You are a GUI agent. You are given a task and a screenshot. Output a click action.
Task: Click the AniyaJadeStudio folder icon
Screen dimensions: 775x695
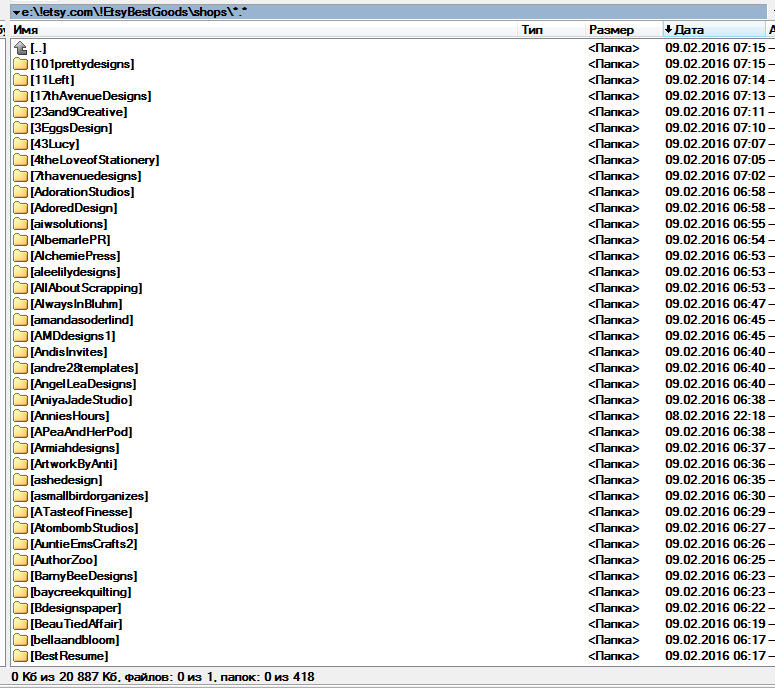[x=20, y=399]
